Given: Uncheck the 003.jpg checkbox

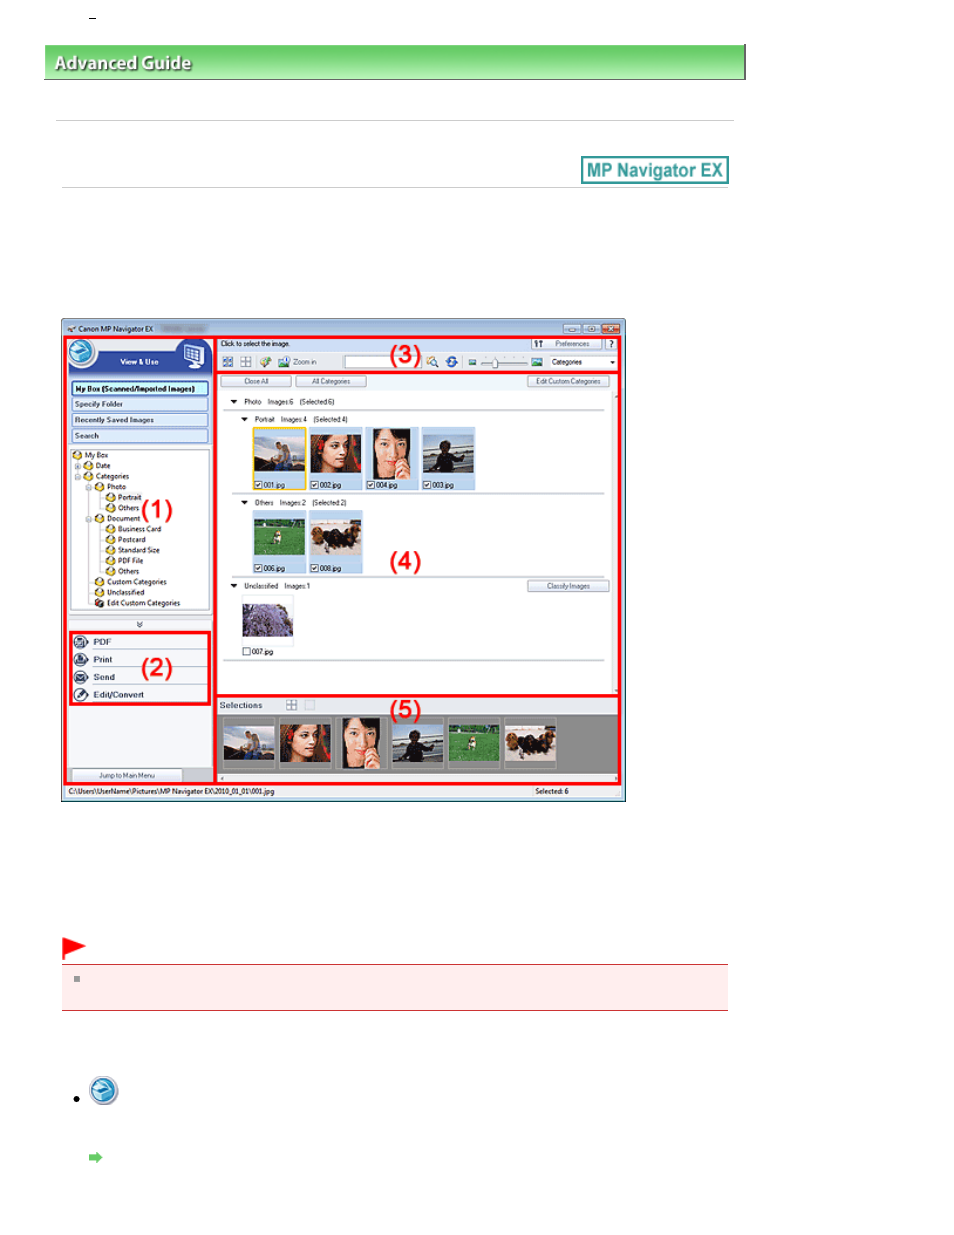Looking at the screenshot, I should pos(426,485).
